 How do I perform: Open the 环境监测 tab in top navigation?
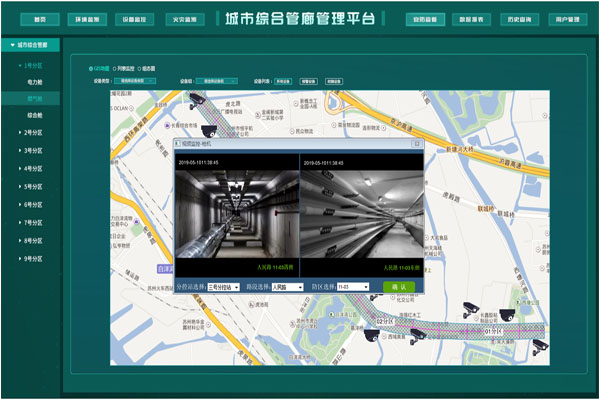coord(87,19)
